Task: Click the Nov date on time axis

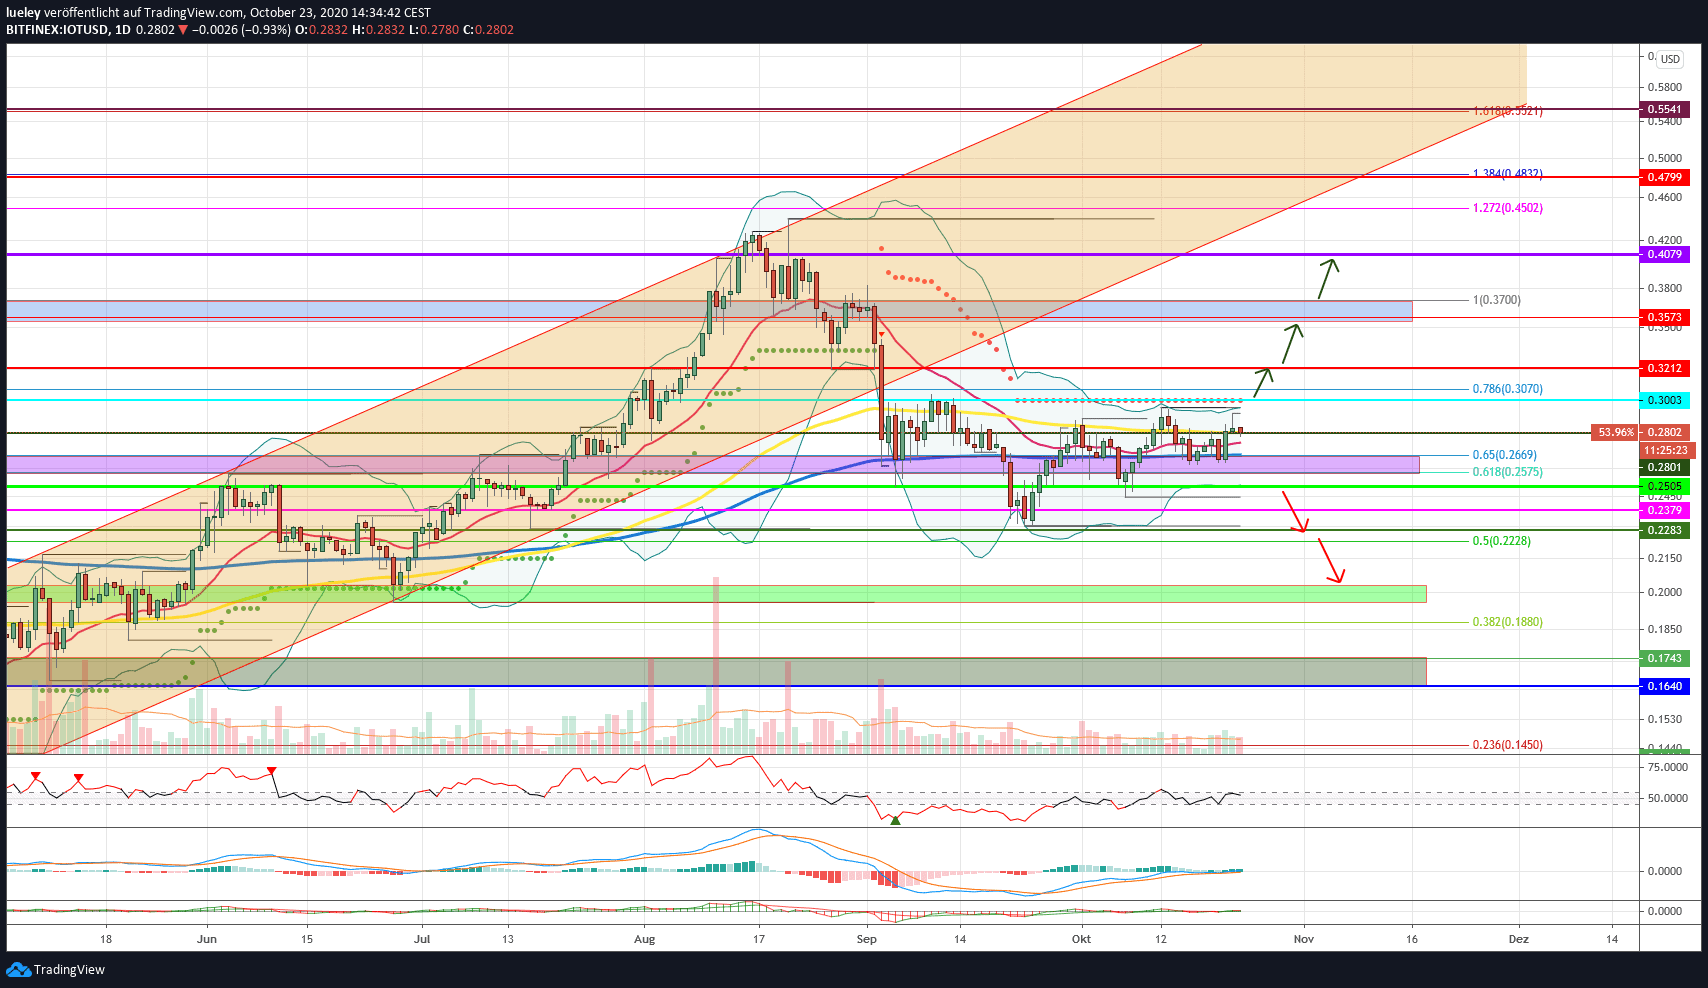Action: point(1303,939)
